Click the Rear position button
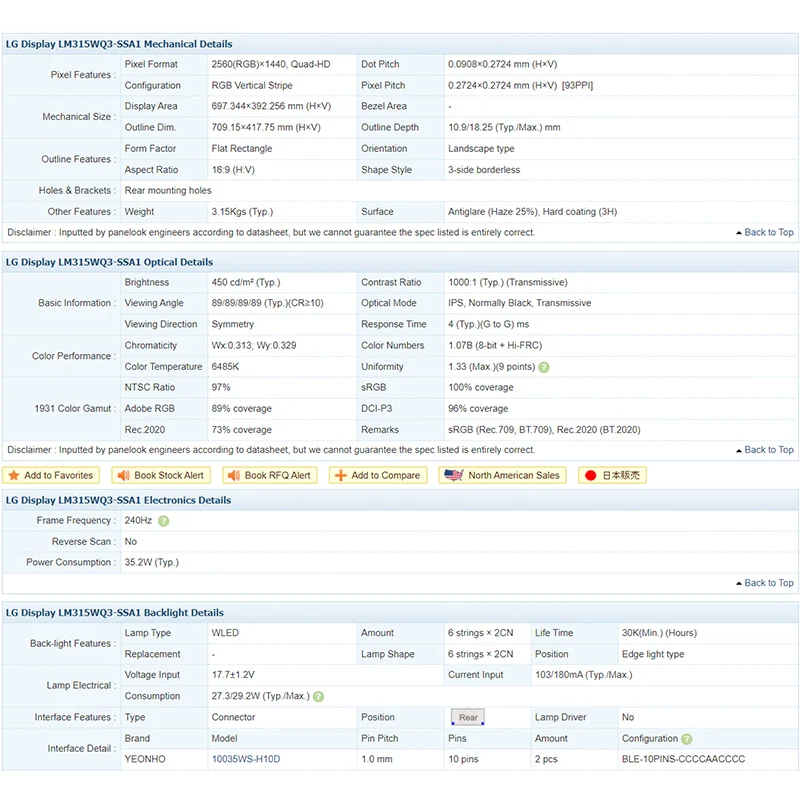 468,717
